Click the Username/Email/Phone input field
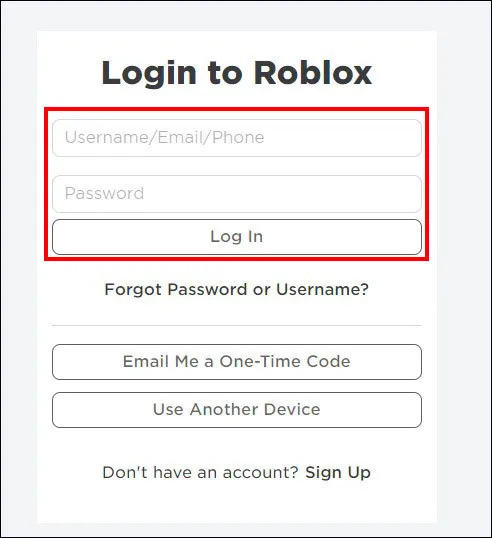This screenshot has height=538, width=492. point(237,138)
